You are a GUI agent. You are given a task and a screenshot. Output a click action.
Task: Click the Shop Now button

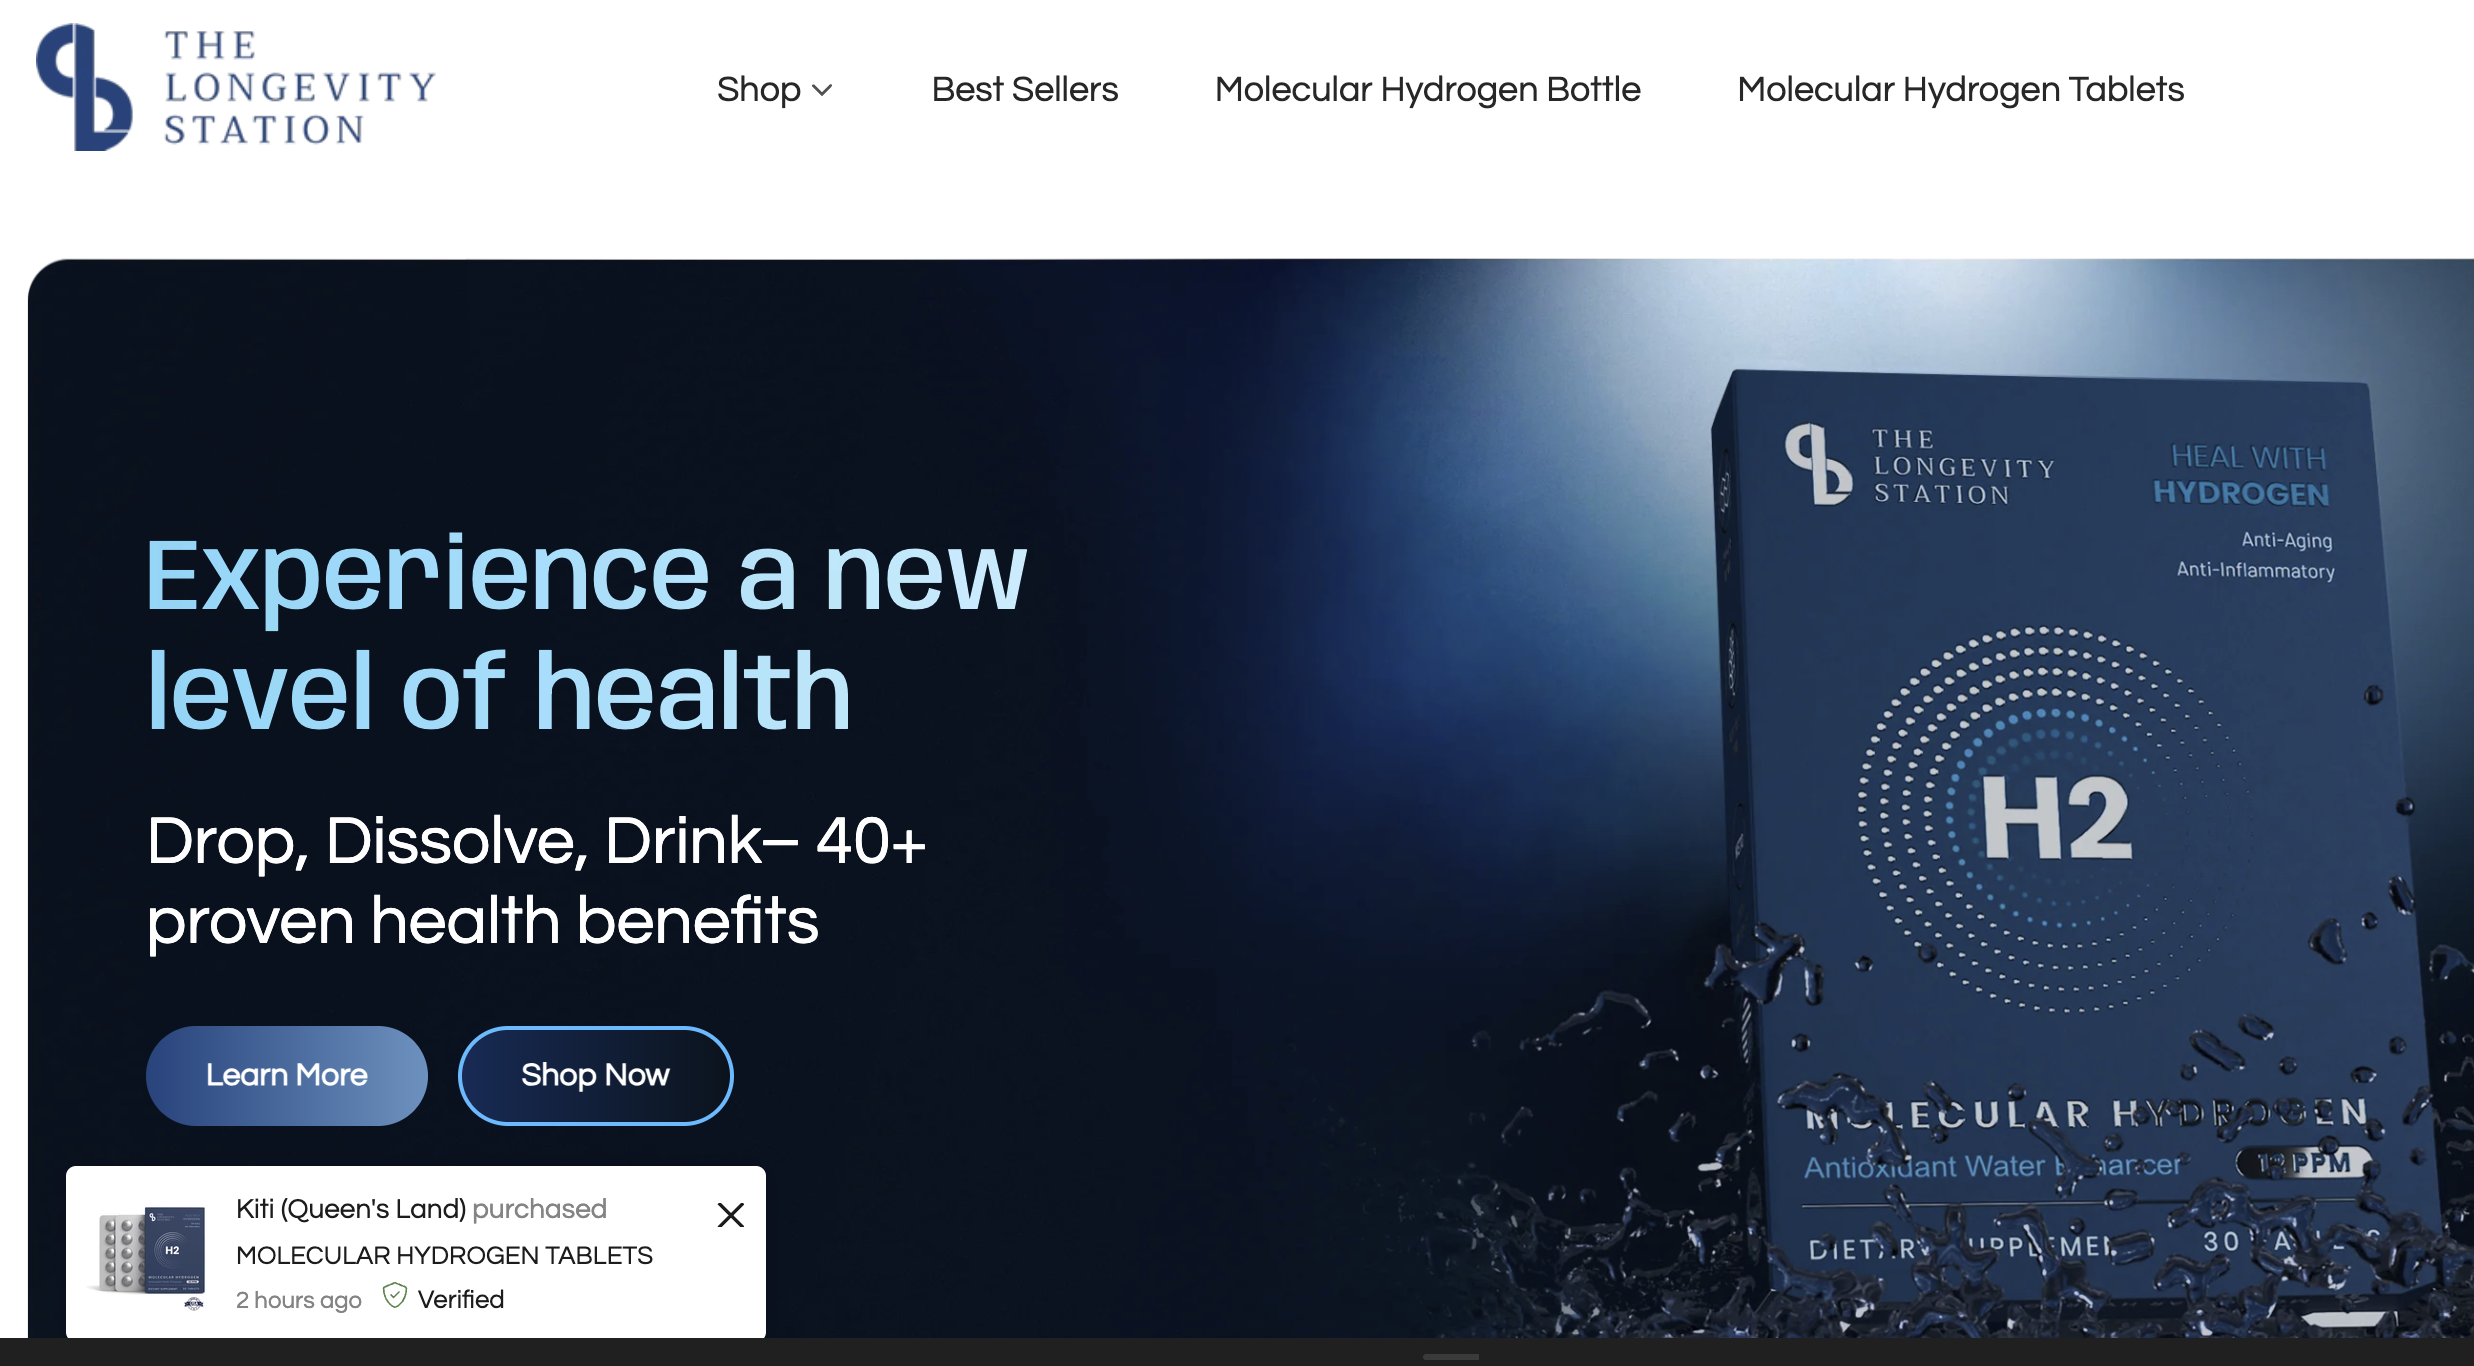595,1075
